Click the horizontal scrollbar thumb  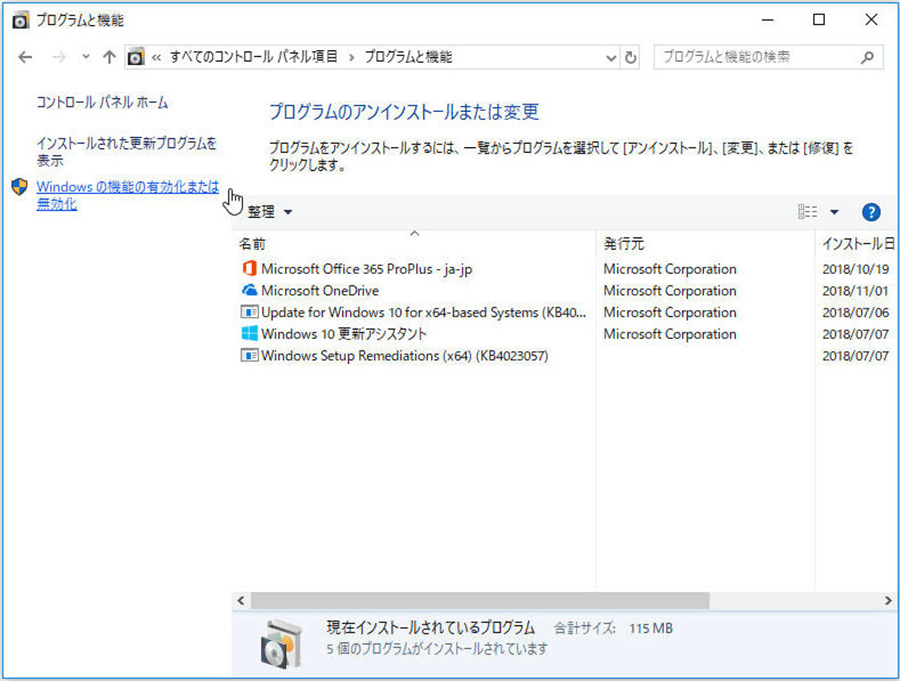pos(480,601)
